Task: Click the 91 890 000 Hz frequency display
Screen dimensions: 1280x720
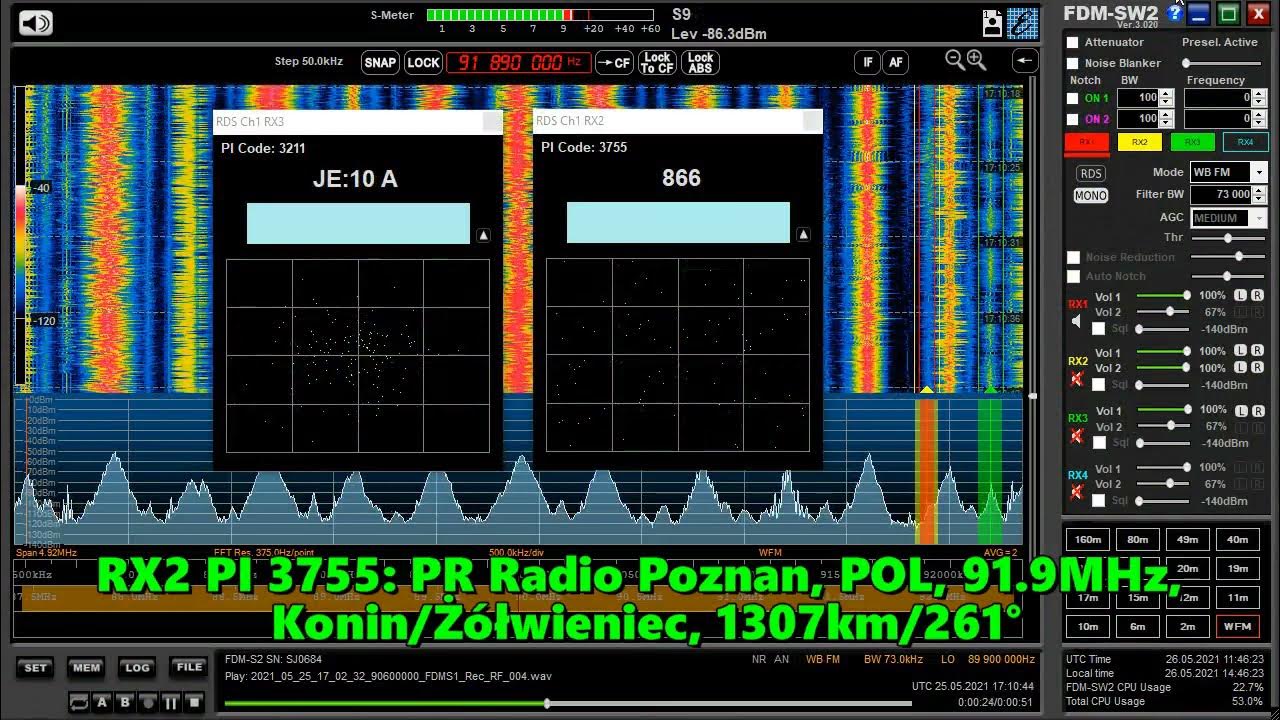Action: 518,62
